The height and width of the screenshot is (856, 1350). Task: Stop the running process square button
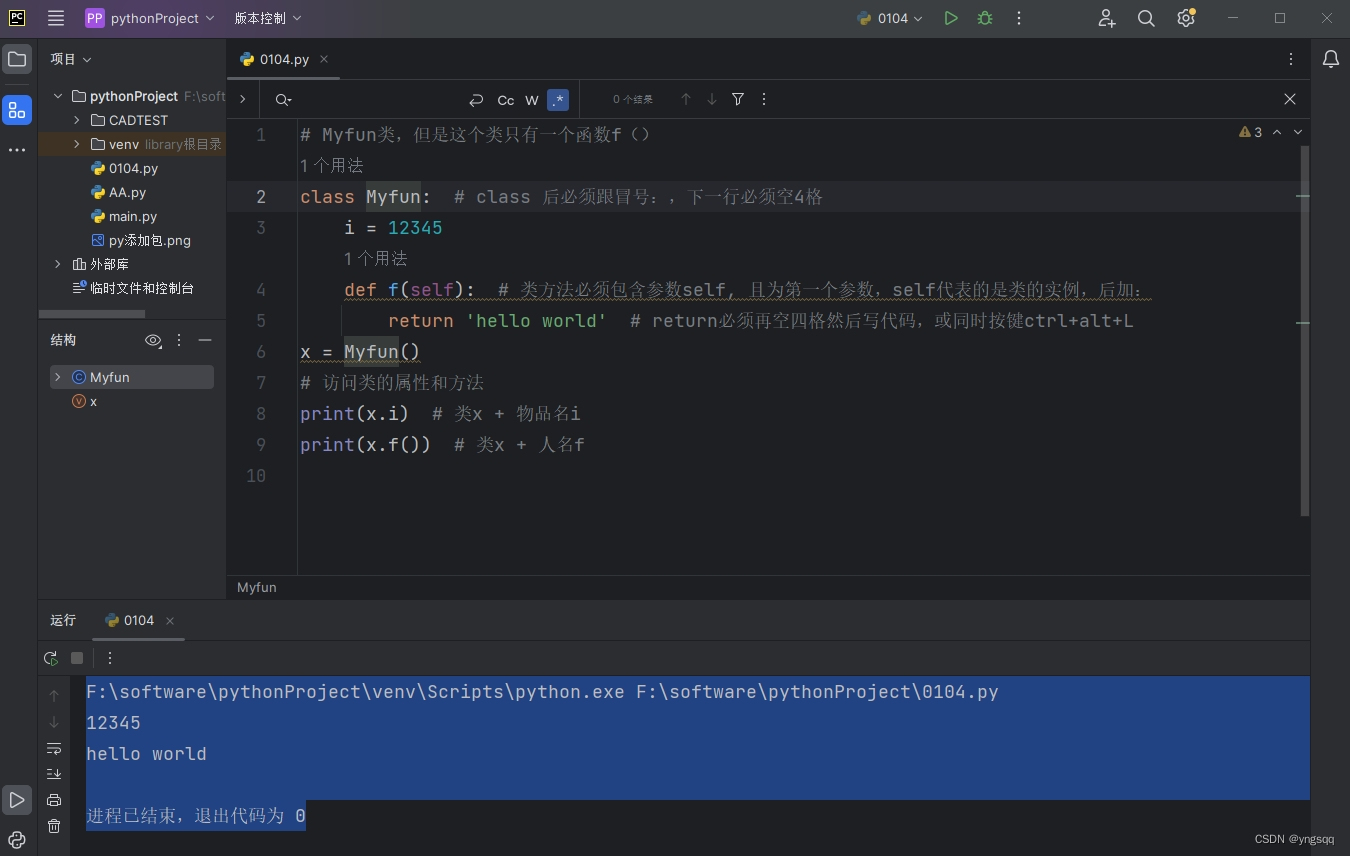[x=77, y=658]
